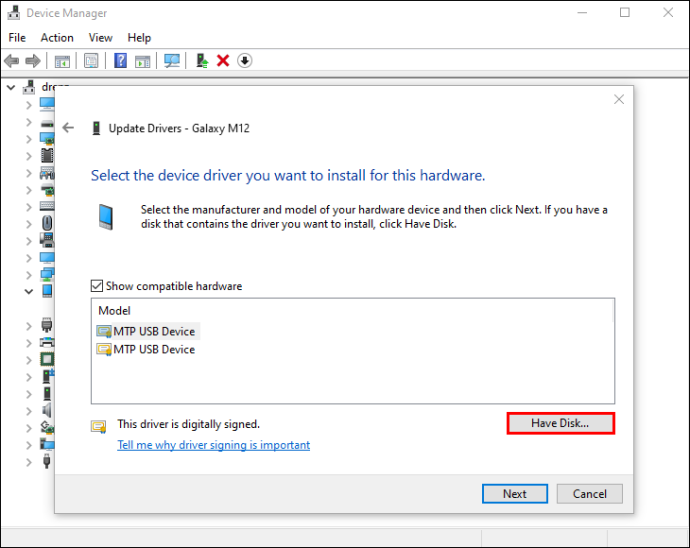
Task: Click the certificate icon beside digitally signed text
Action: 99,427
